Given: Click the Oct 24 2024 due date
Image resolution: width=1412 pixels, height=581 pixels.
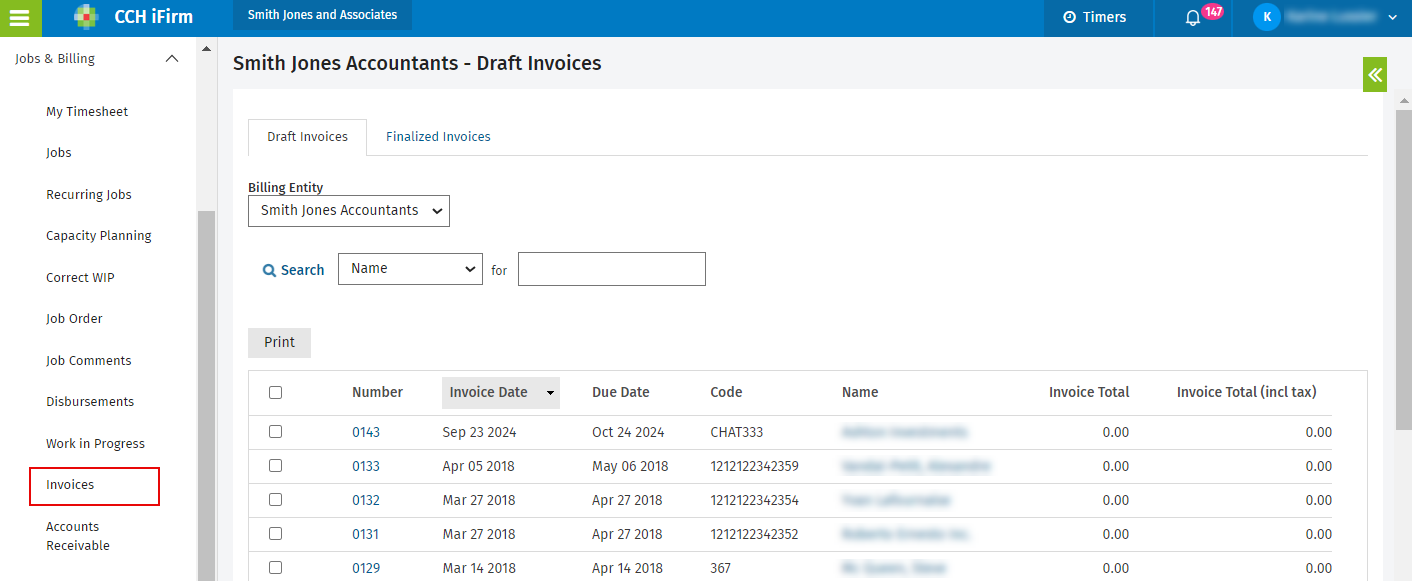Looking at the screenshot, I should (x=628, y=433).
